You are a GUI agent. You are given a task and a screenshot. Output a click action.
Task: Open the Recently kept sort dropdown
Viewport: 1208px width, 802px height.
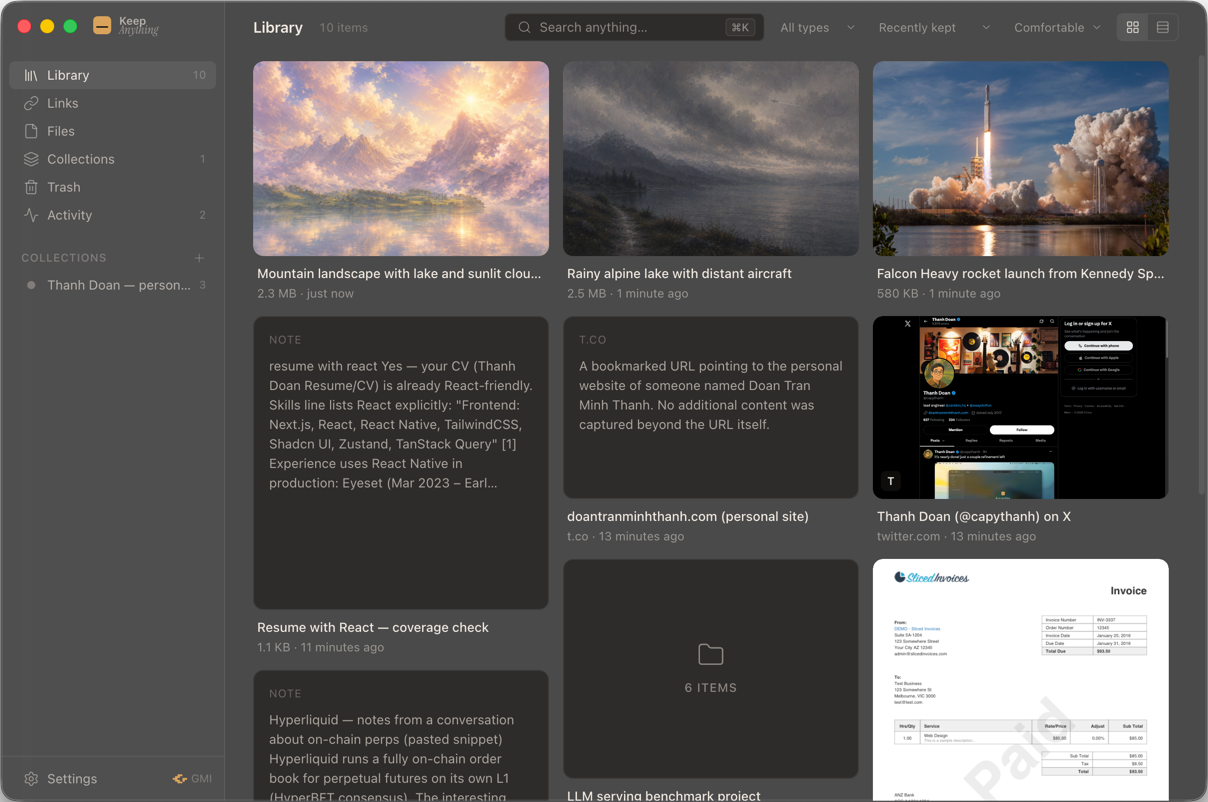(x=934, y=28)
